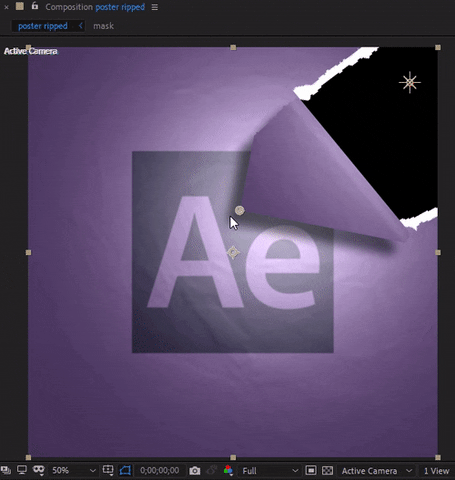The height and width of the screenshot is (480, 455).
Task: Click the bottom-right corner transform handle
Action: pyautogui.click(x=438, y=457)
